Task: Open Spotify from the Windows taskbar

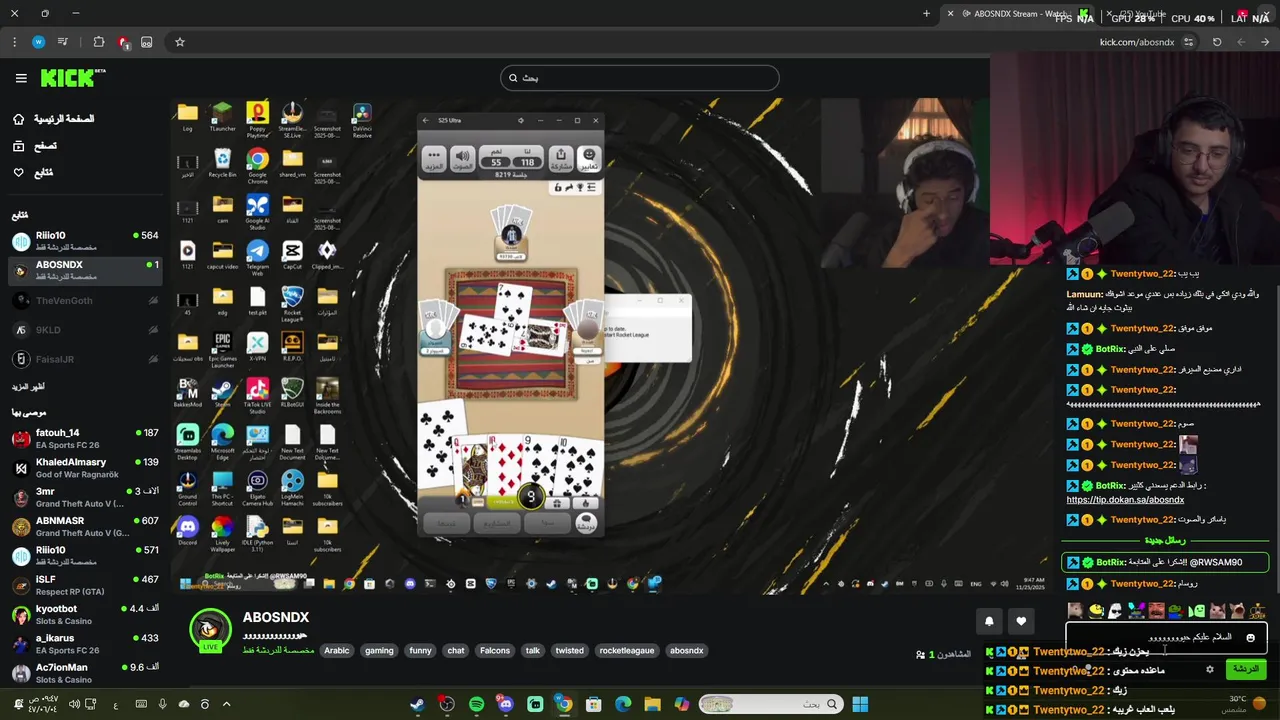Action: click(x=476, y=704)
